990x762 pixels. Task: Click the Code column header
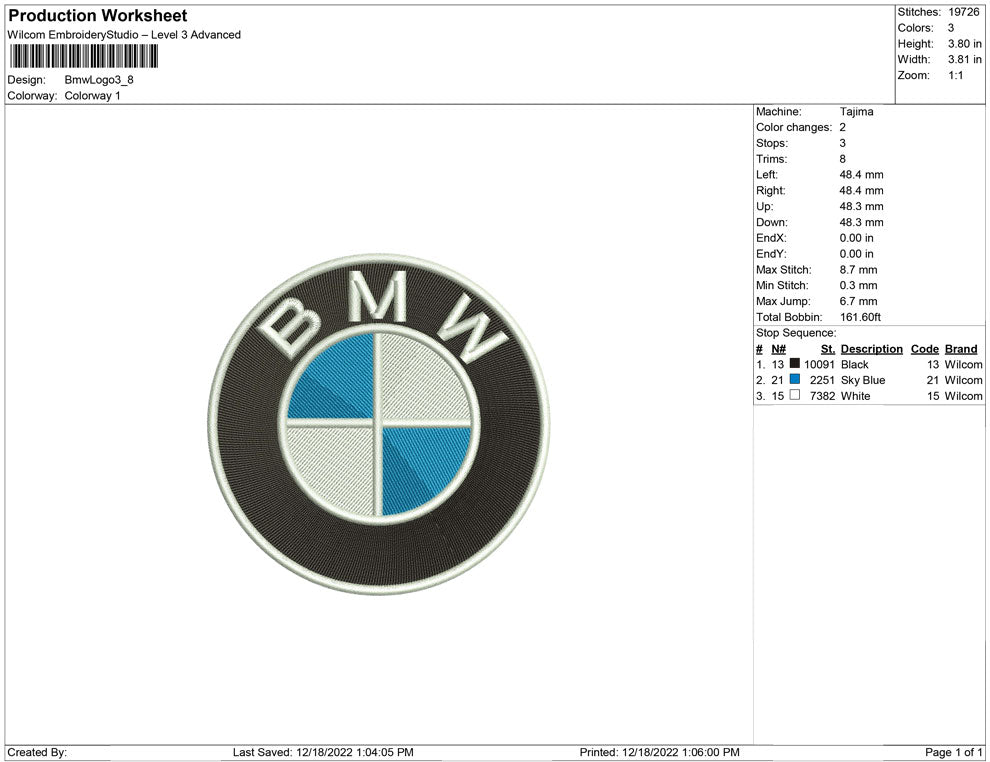[x=925, y=349]
